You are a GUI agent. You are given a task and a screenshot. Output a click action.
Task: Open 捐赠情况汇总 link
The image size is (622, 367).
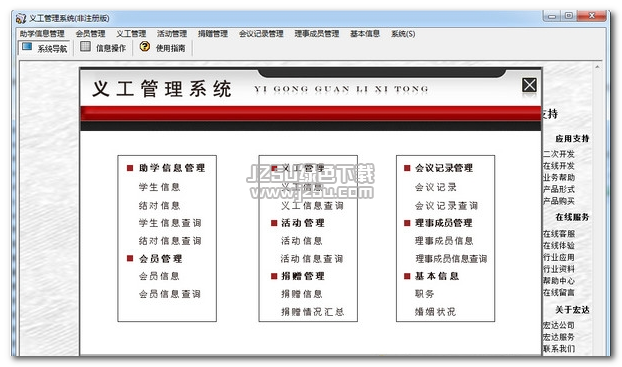(x=312, y=312)
